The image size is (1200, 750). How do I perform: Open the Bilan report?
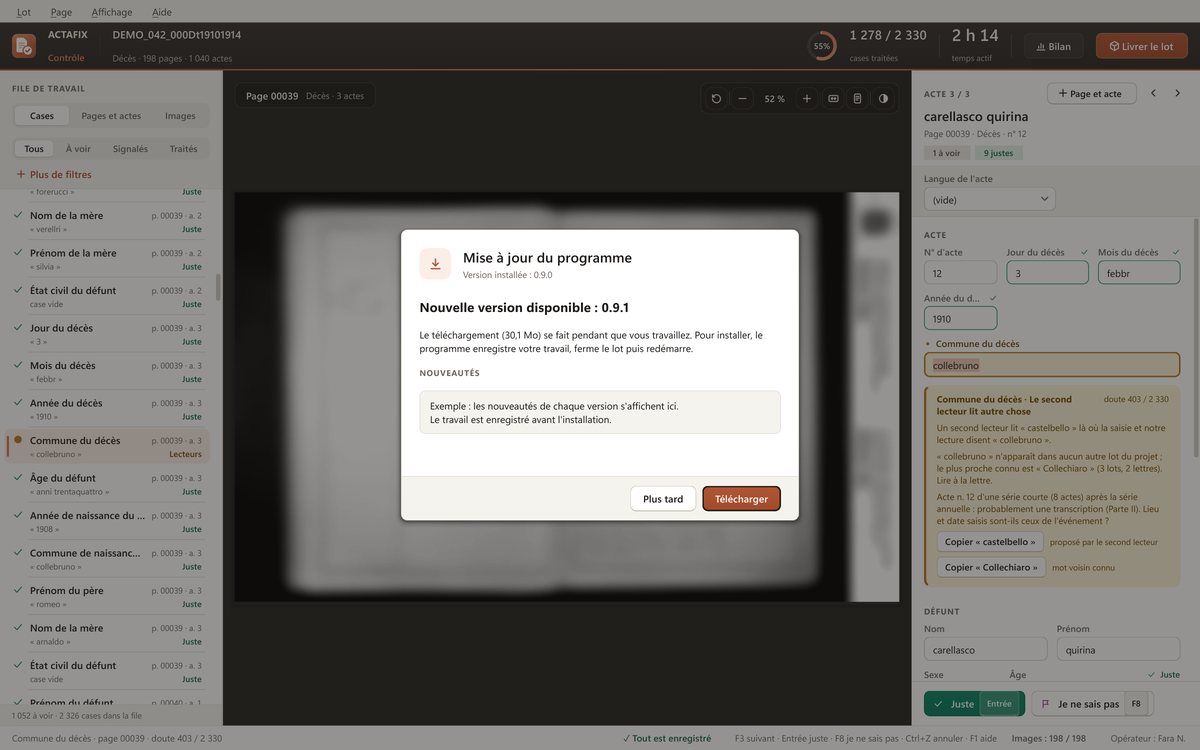click(x=1054, y=46)
